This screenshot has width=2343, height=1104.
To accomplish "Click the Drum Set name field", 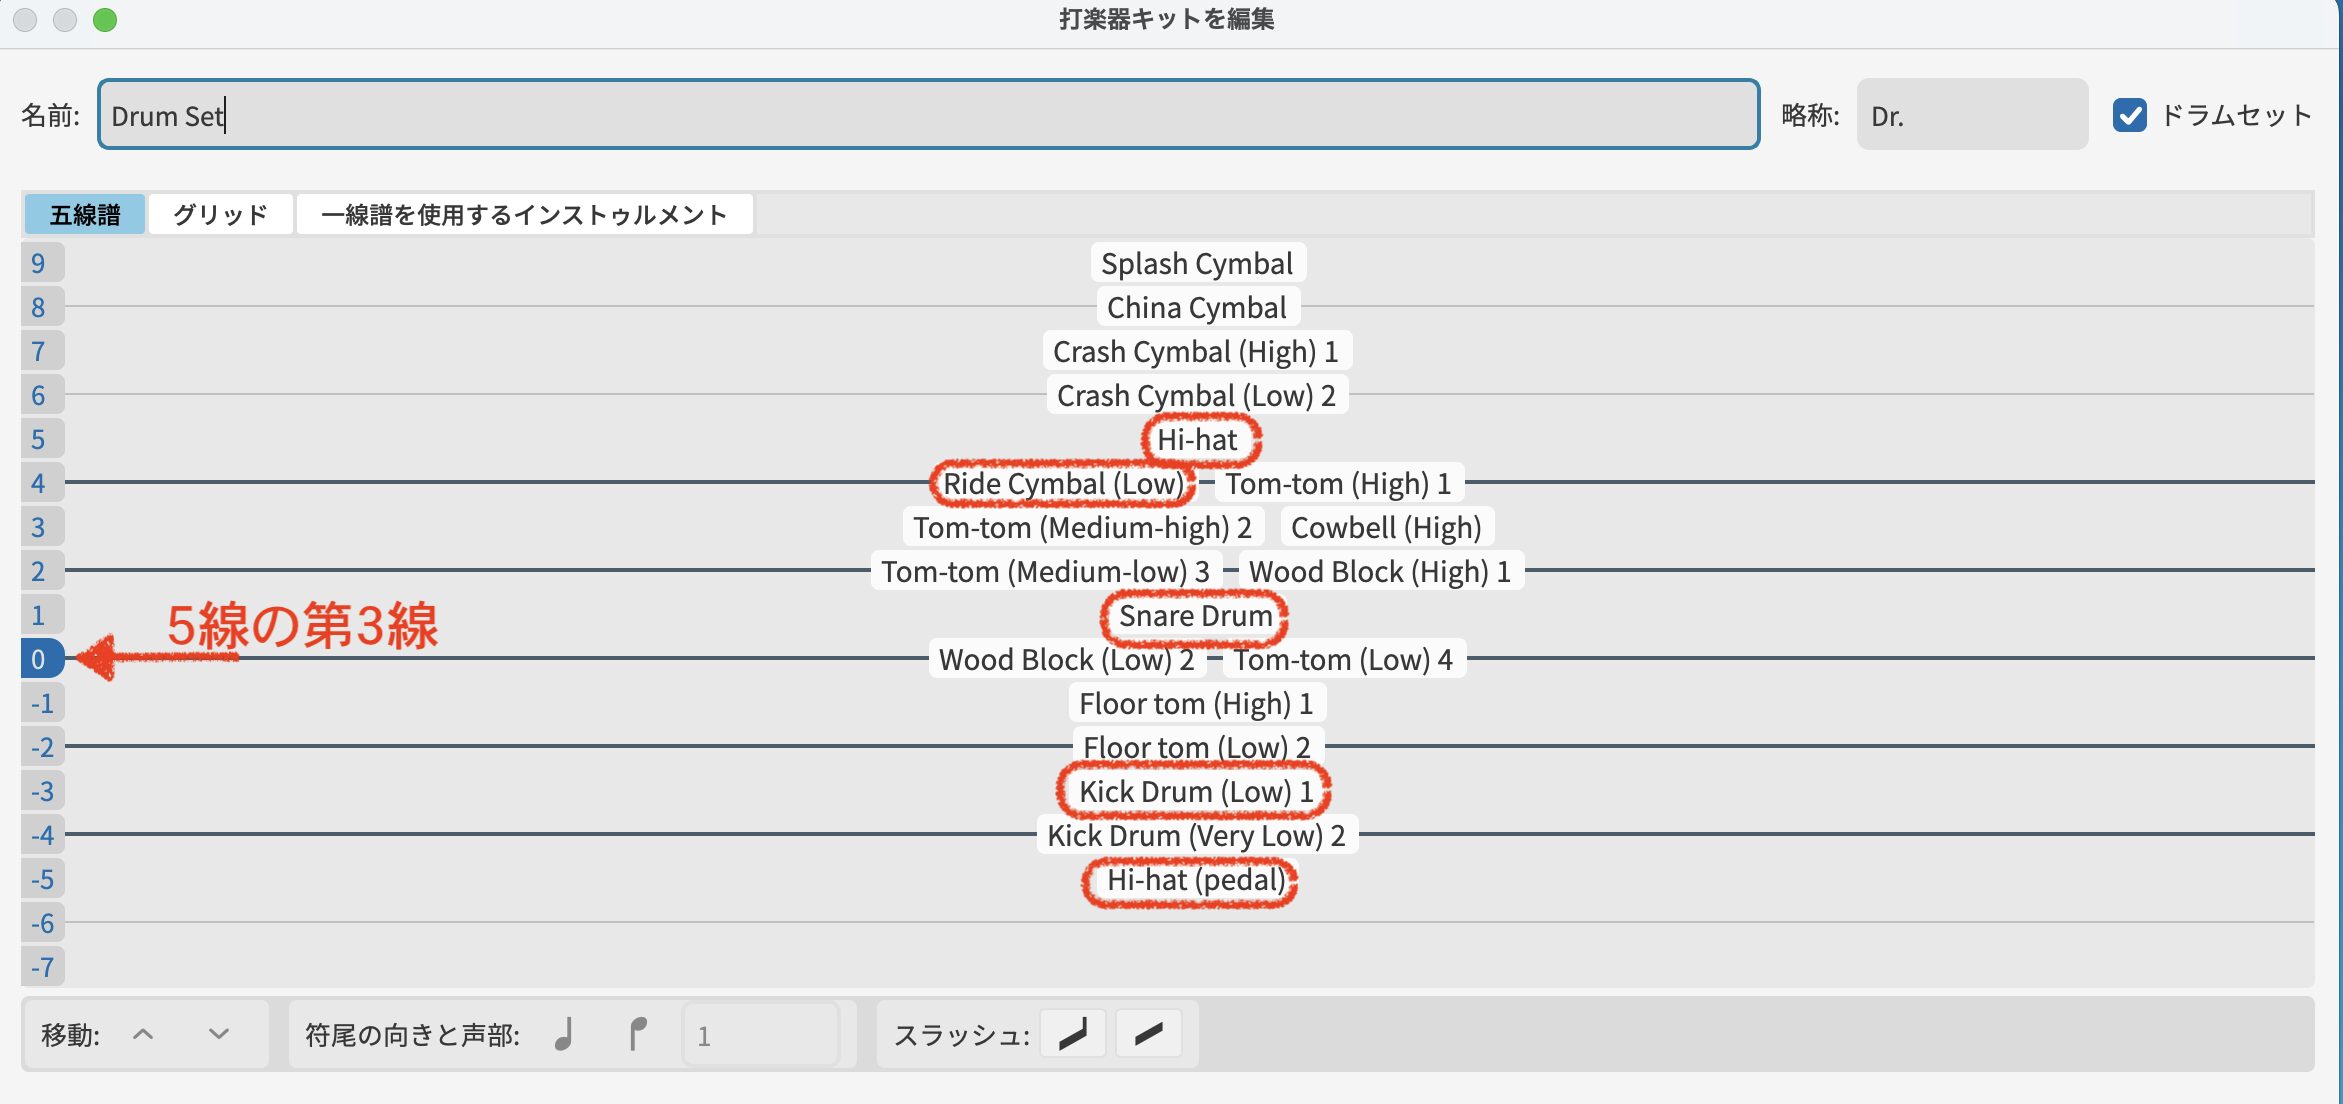I will [x=928, y=115].
